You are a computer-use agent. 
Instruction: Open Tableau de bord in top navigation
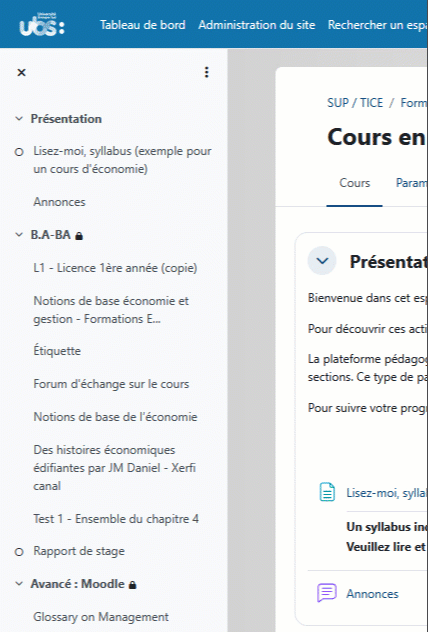pos(143,25)
